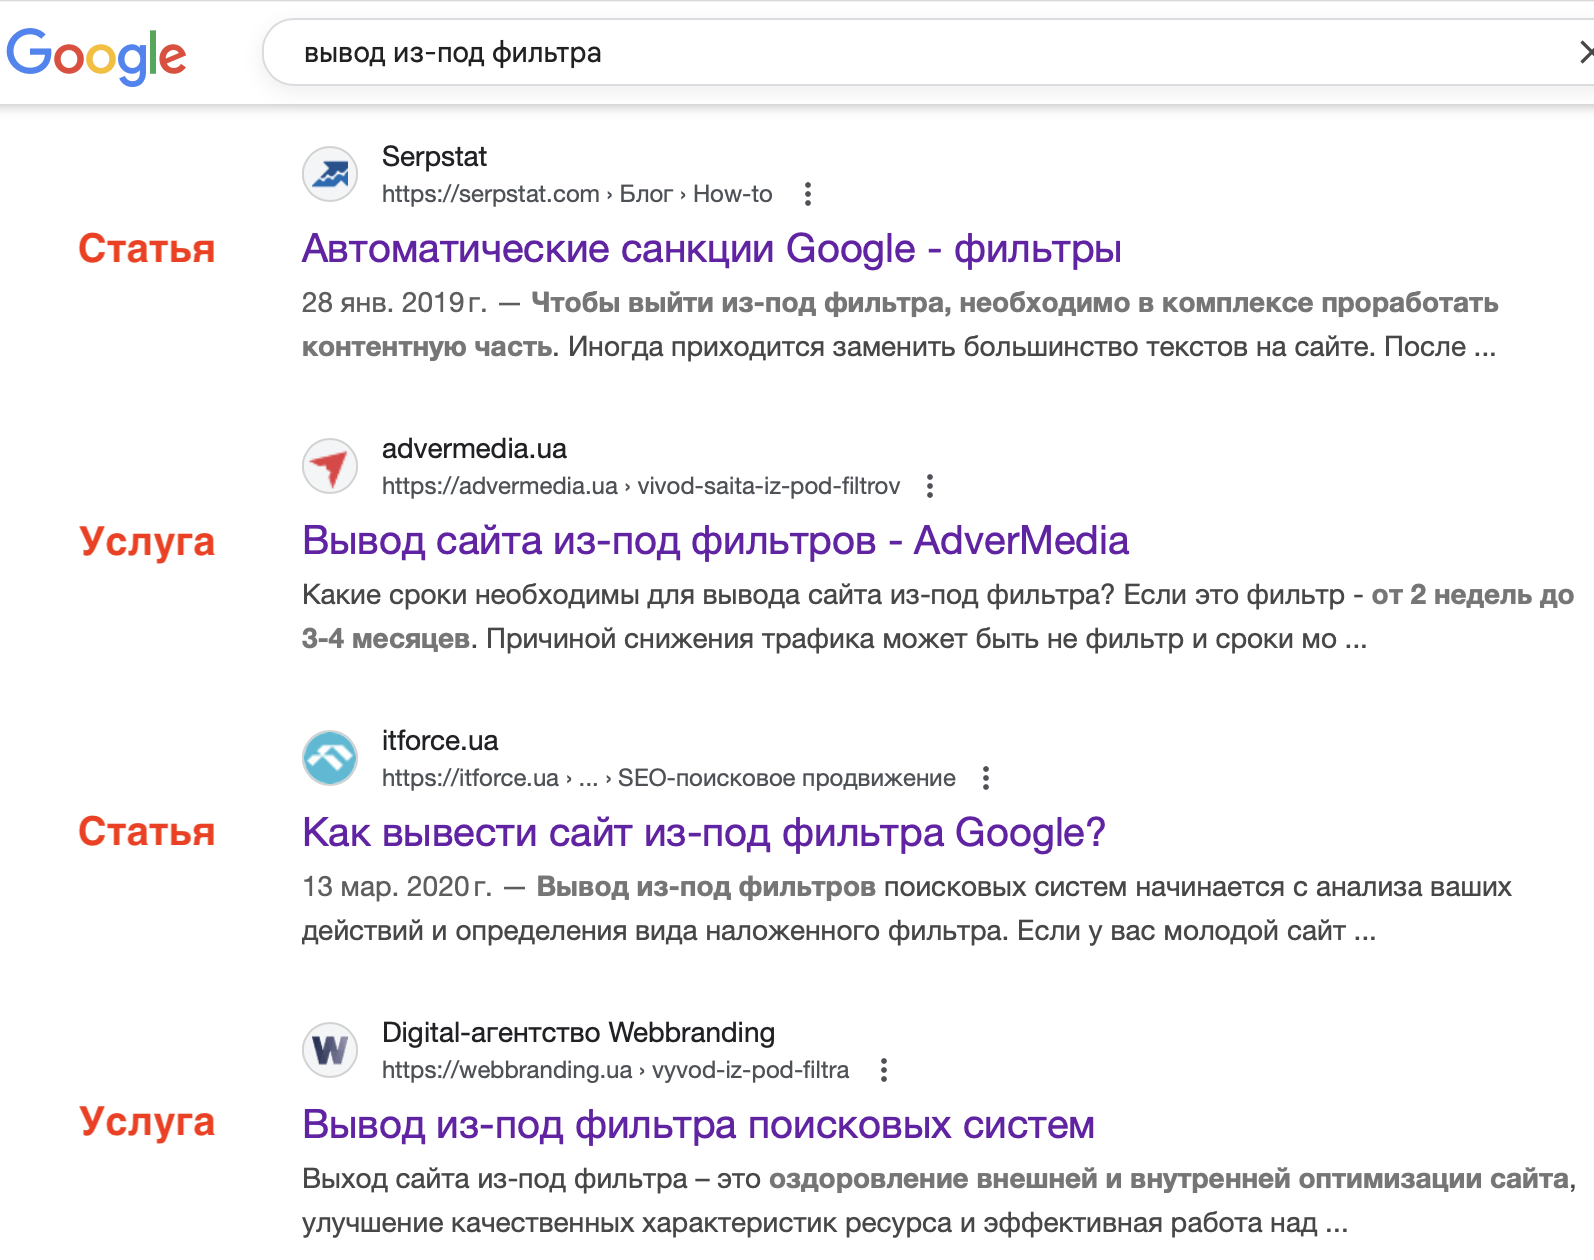Click the 'Digital-агентство Webbranding' site name
Screen dimensions: 1594x1260
tap(578, 1032)
